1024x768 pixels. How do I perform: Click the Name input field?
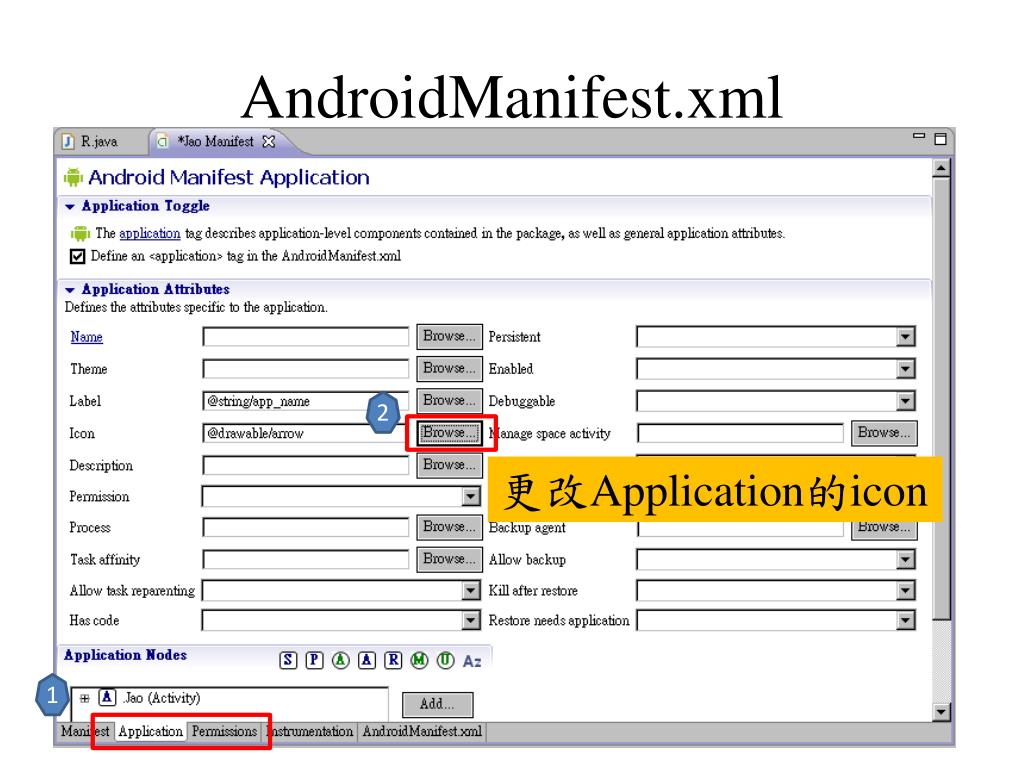coord(306,337)
